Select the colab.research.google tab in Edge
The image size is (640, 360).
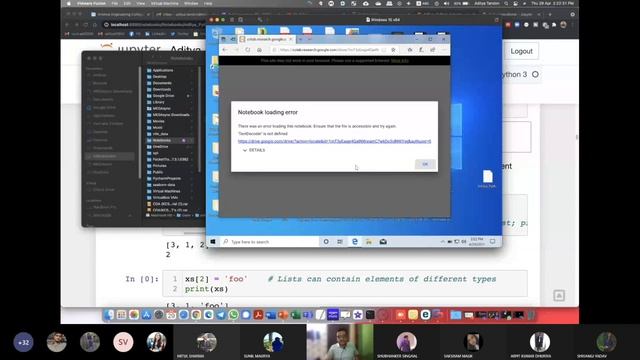click(x=266, y=39)
